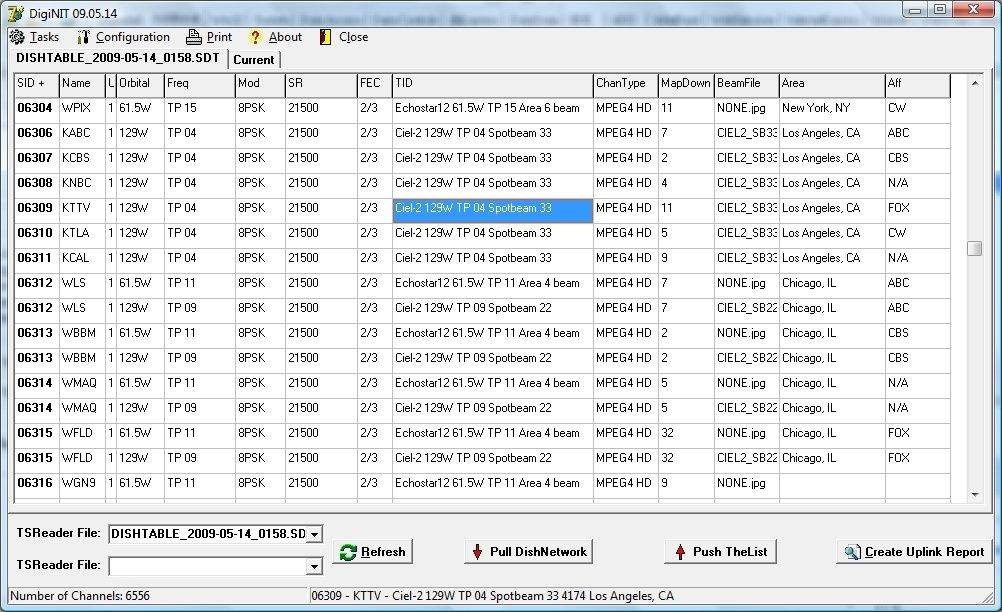
Task: Sort by the BeamFile column header
Action: click(746, 85)
